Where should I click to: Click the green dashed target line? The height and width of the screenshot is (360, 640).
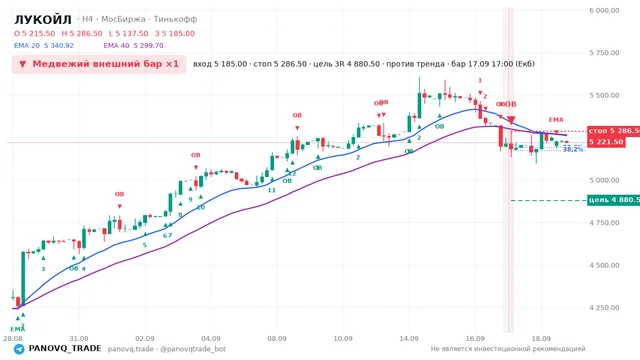(549, 200)
